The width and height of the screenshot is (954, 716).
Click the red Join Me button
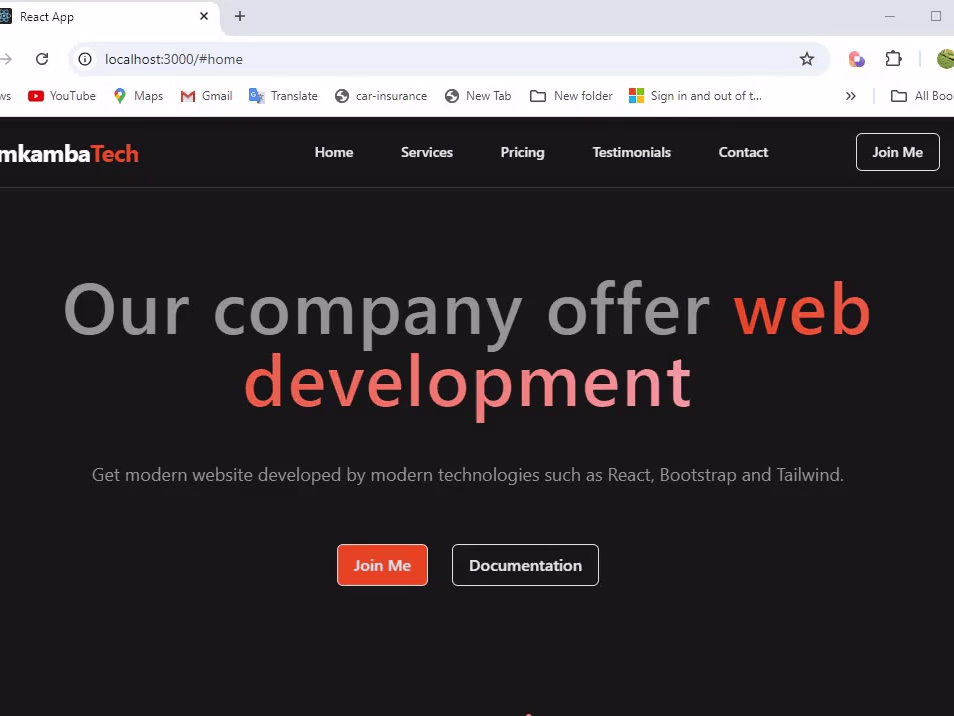click(382, 565)
